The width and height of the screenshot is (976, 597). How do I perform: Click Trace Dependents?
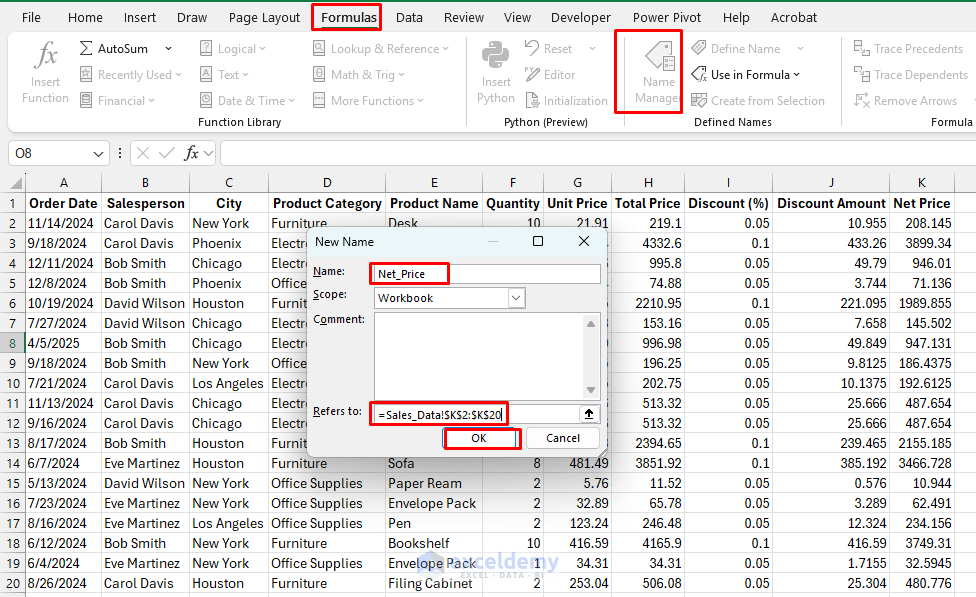tap(911, 75)
